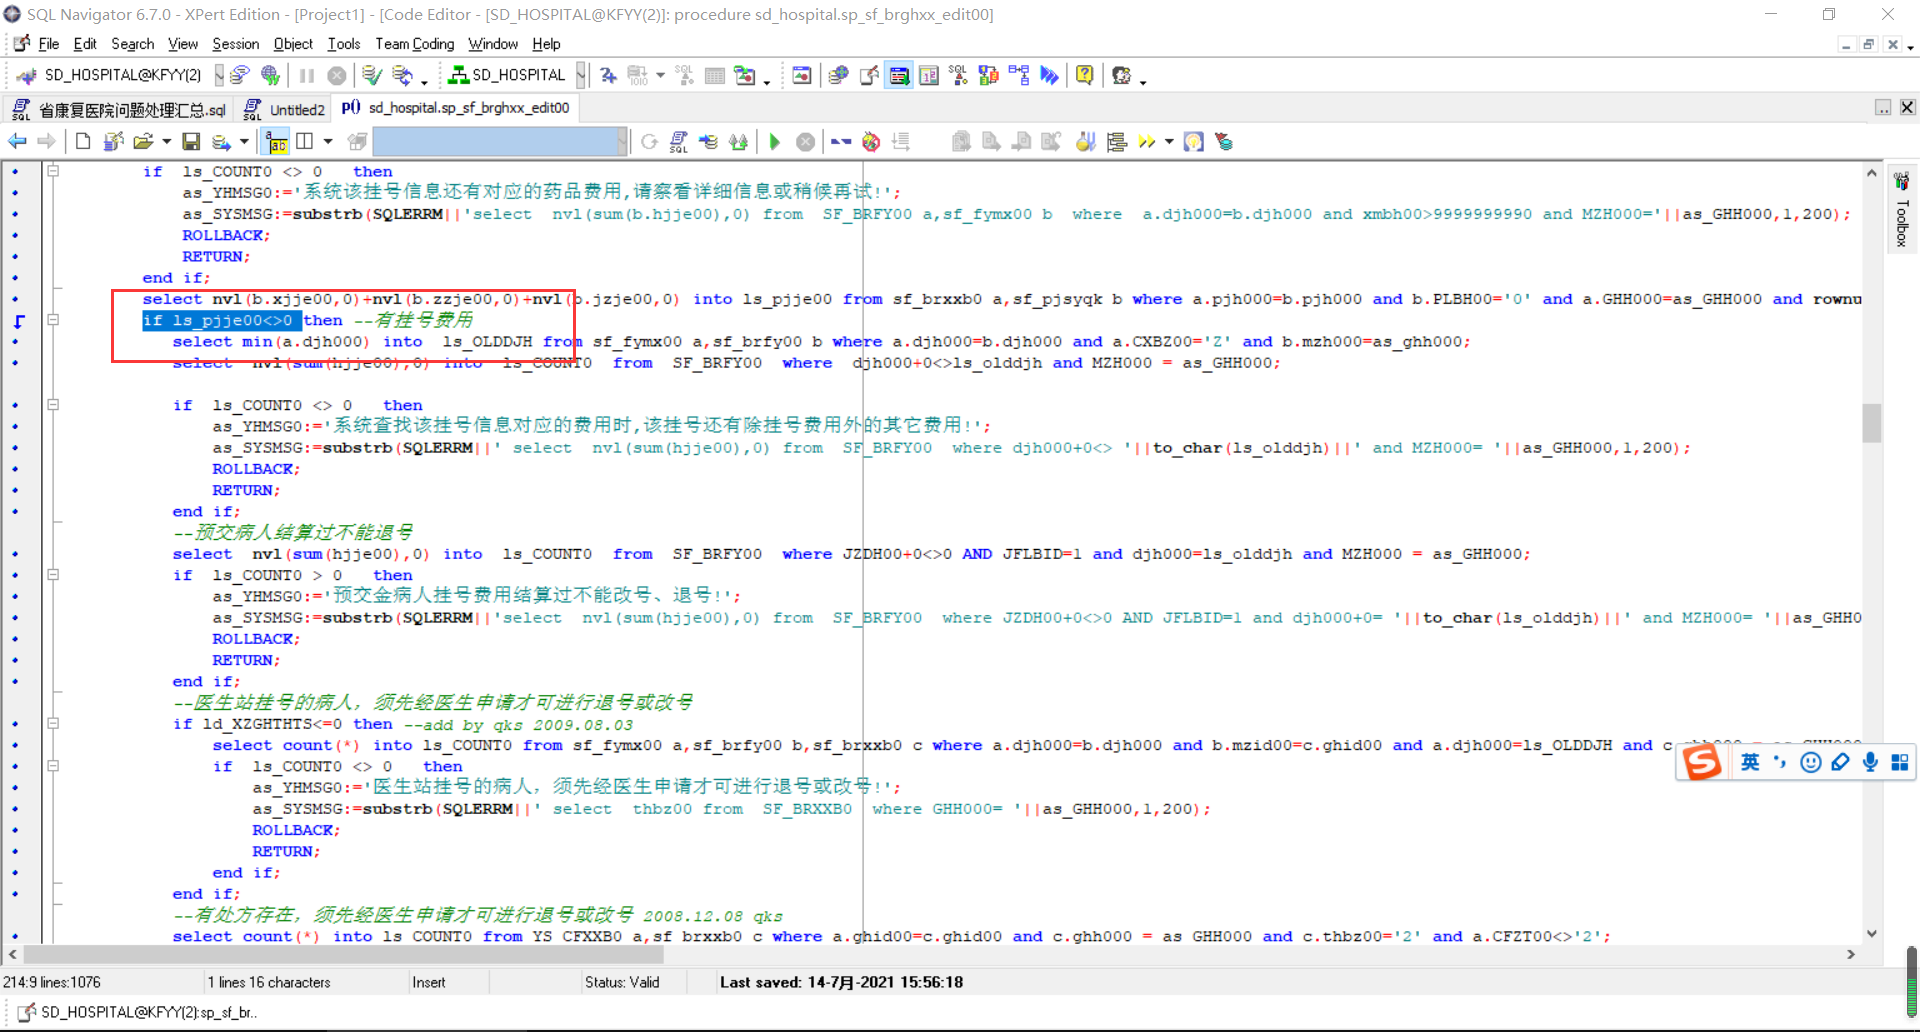Open the SD_HOSPITAL@KFYY(2) session dropdown
The width and height of the screenshot is (1920, 1032).
point(218,75)
